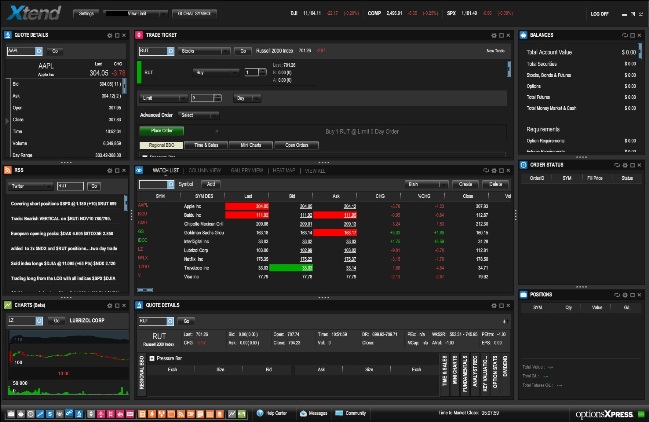Click the Apple Inc row in watch list

pos(323,206)
